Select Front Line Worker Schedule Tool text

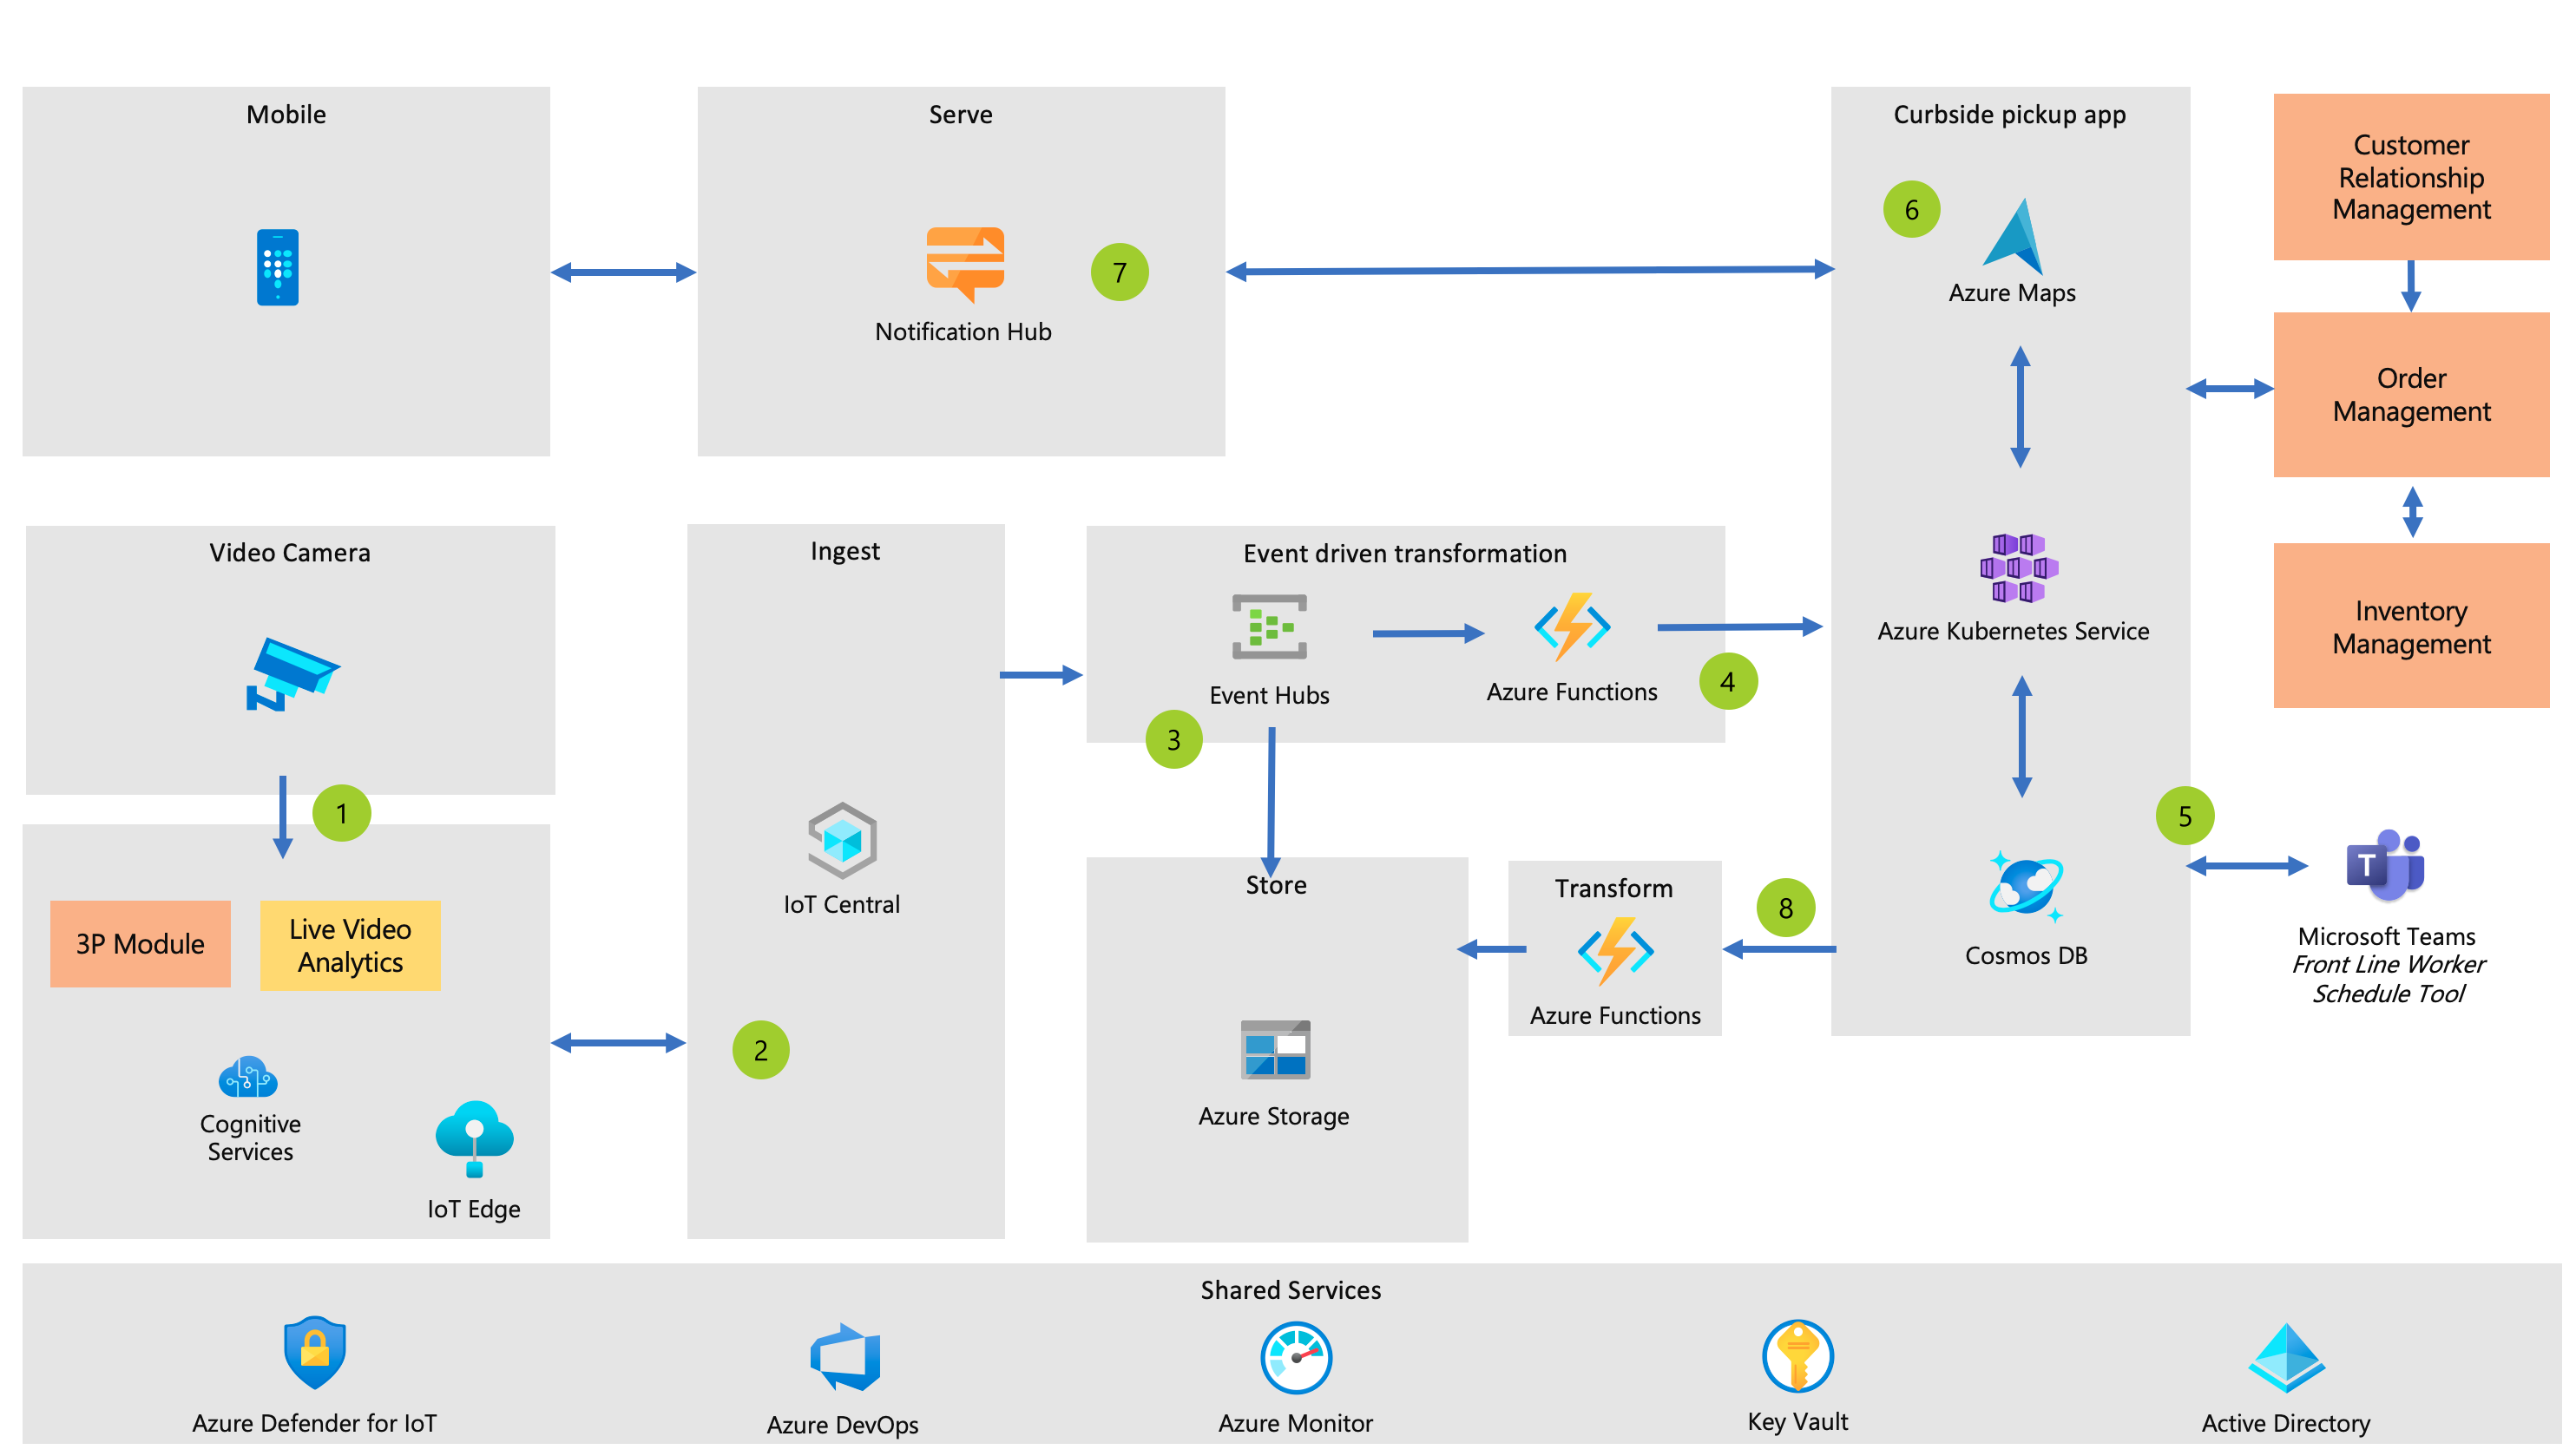pos(2388,979)
